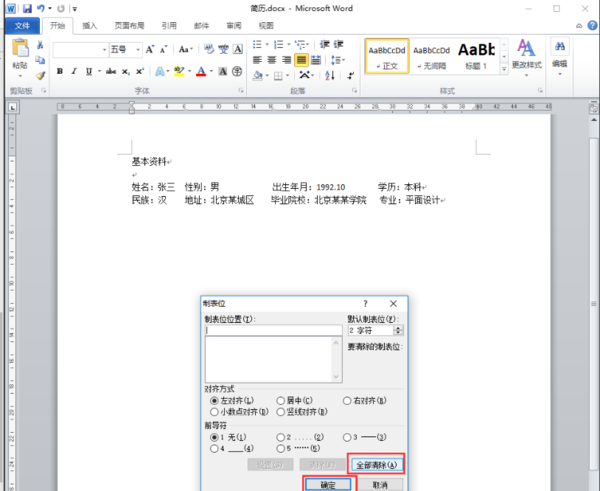
Task: Select Right alignment radio in tab dialog
Action: [347, 401]
